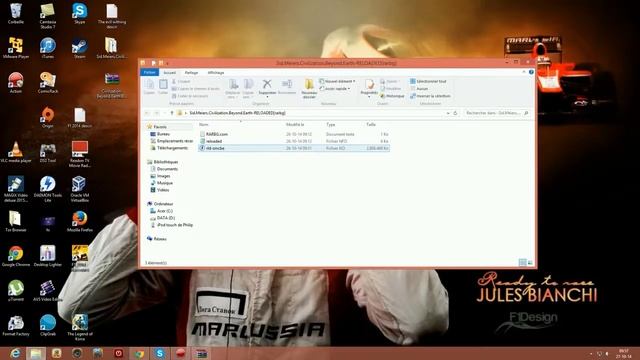Image resolution: width=640 pixels, height=360 pixels.
Task: Sort files by the Modifié le column
Action: 295,124
